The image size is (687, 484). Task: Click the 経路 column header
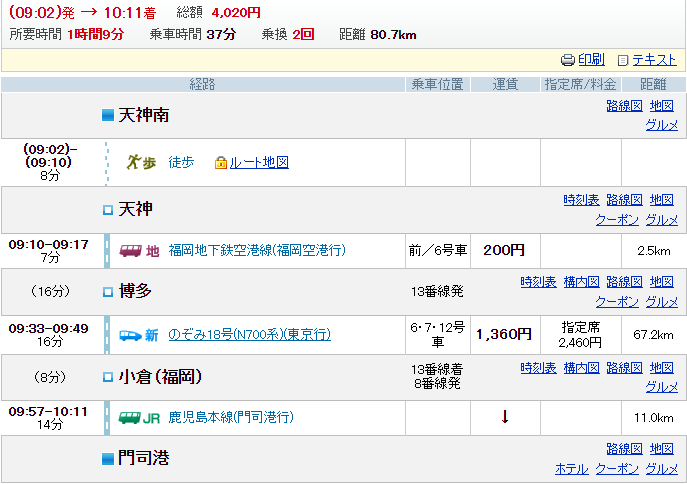point(203,84)
